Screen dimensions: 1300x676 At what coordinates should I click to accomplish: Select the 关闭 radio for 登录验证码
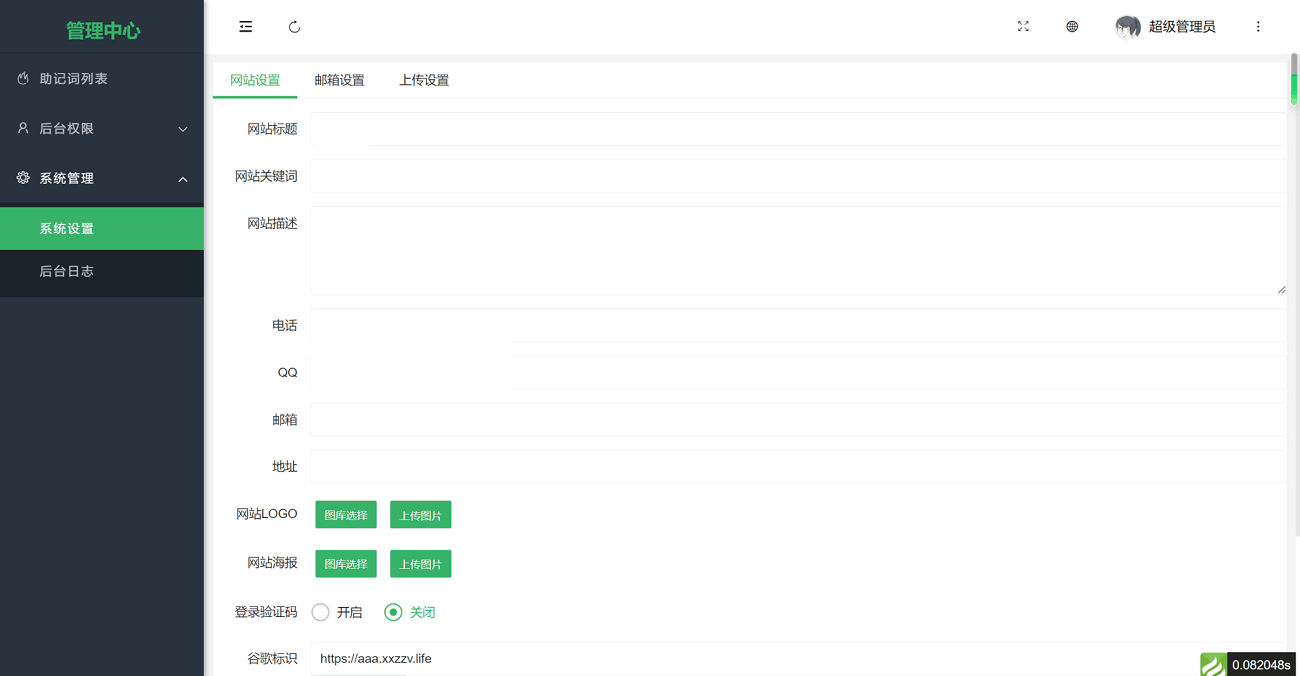click(393, 612)
